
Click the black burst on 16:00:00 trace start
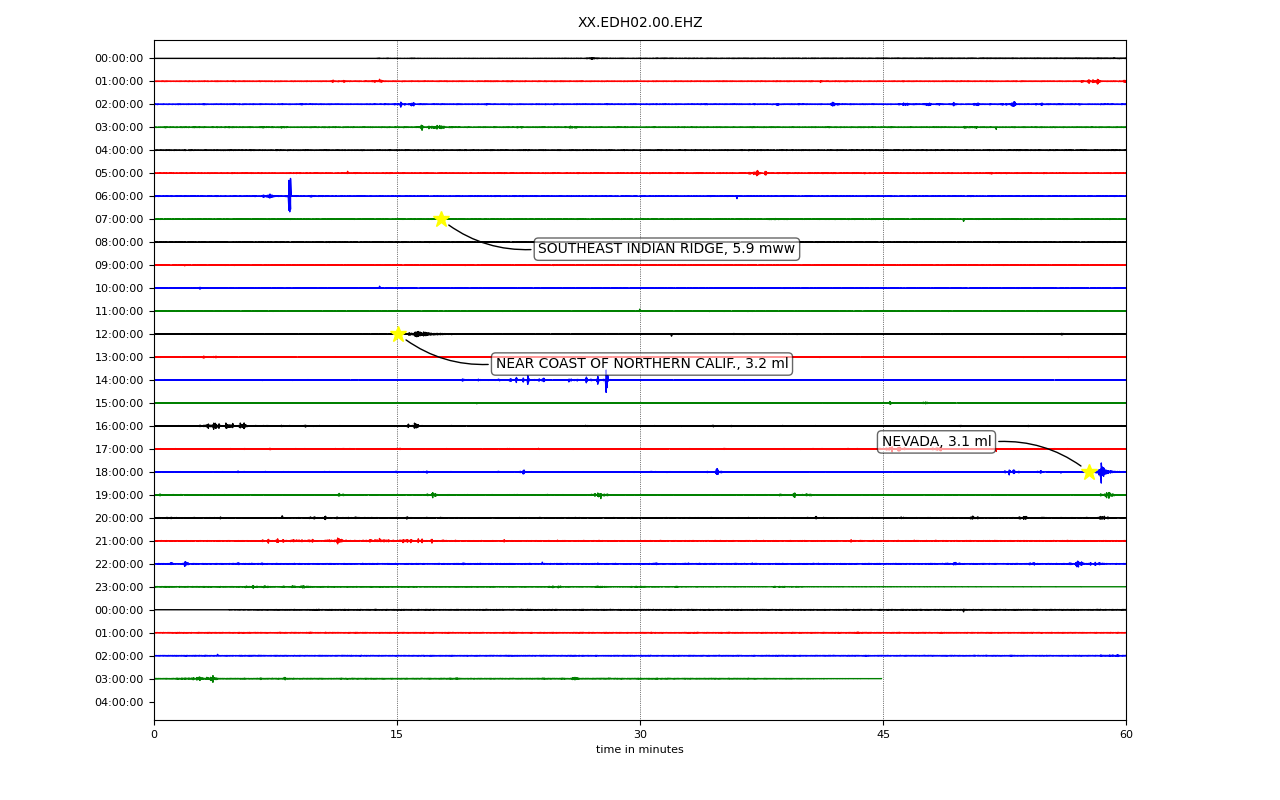(226, 426)
